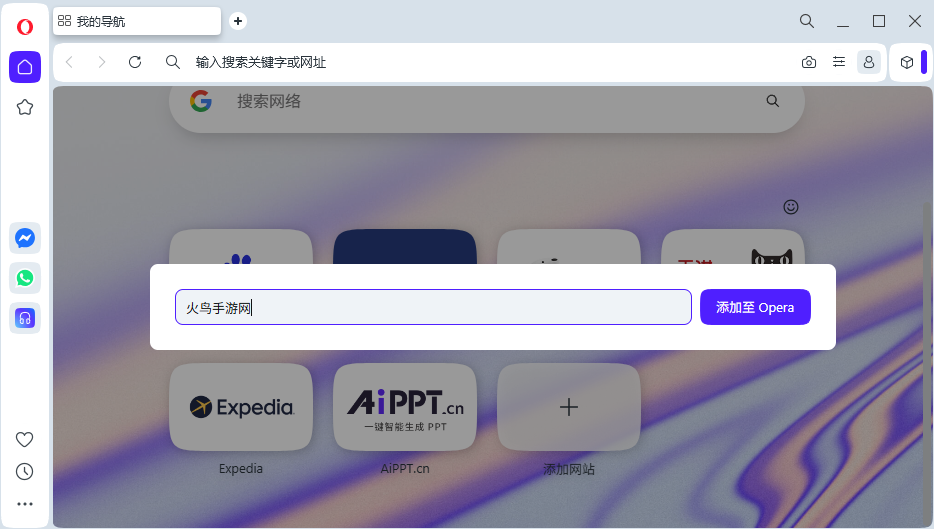
Task: Click the 添加至 Opera button
Action: click(x=755, y=307)
